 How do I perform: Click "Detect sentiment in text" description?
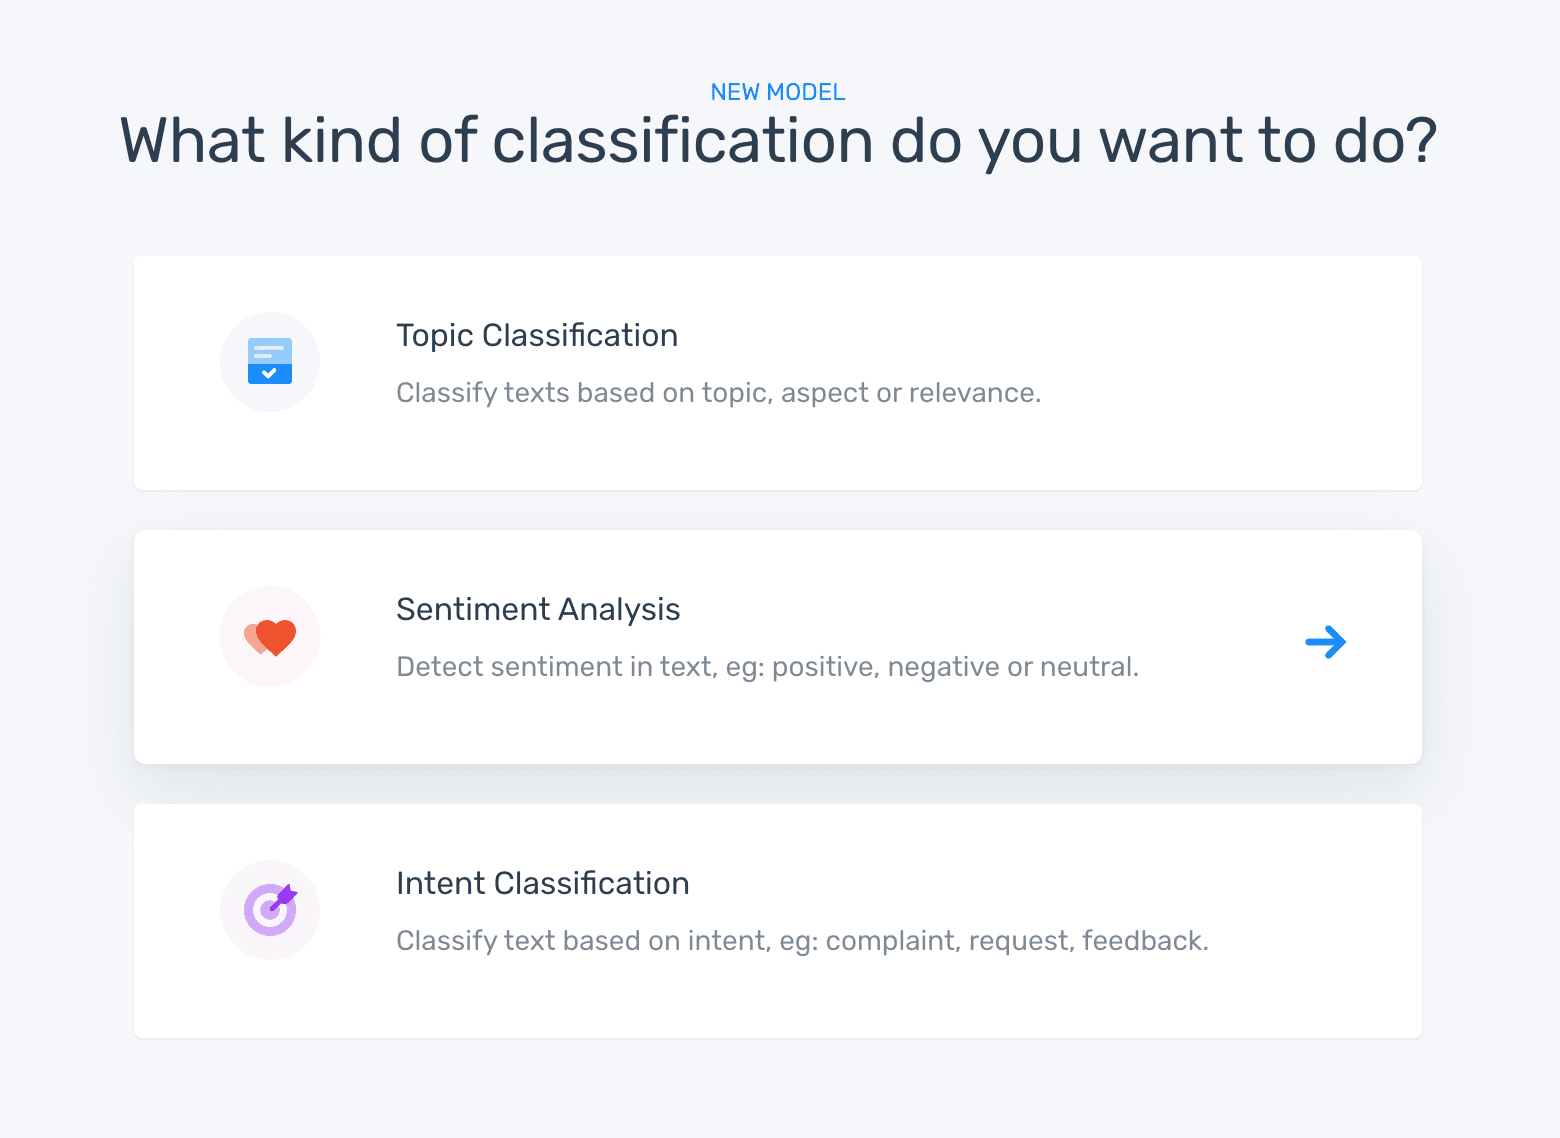tap(767, 667)
